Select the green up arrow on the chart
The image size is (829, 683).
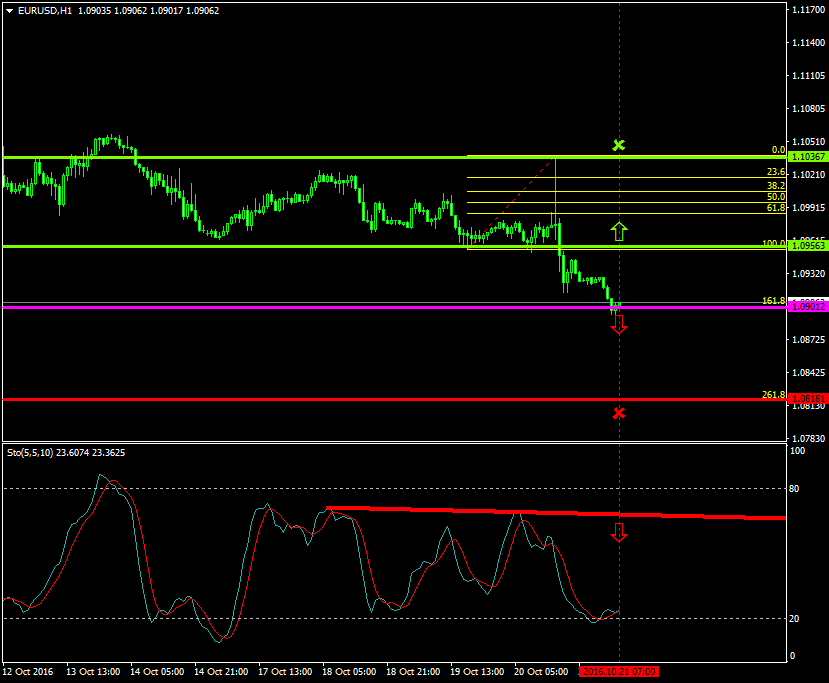coord(618,232)
